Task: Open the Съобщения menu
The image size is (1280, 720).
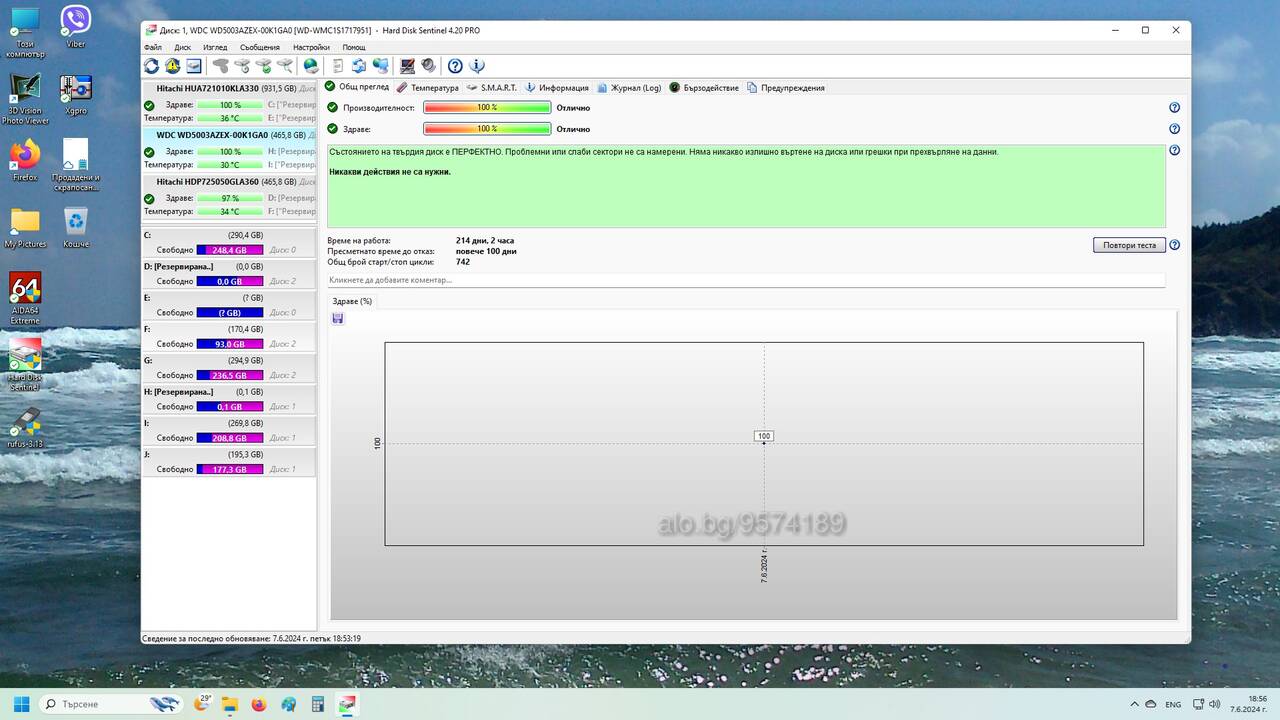Action: click(x=260, y=47)
